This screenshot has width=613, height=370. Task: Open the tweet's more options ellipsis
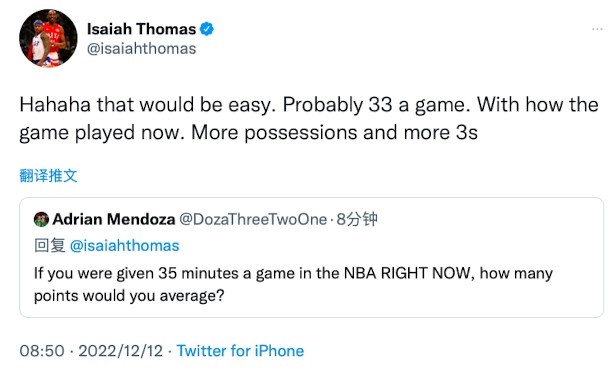point(597,29)
